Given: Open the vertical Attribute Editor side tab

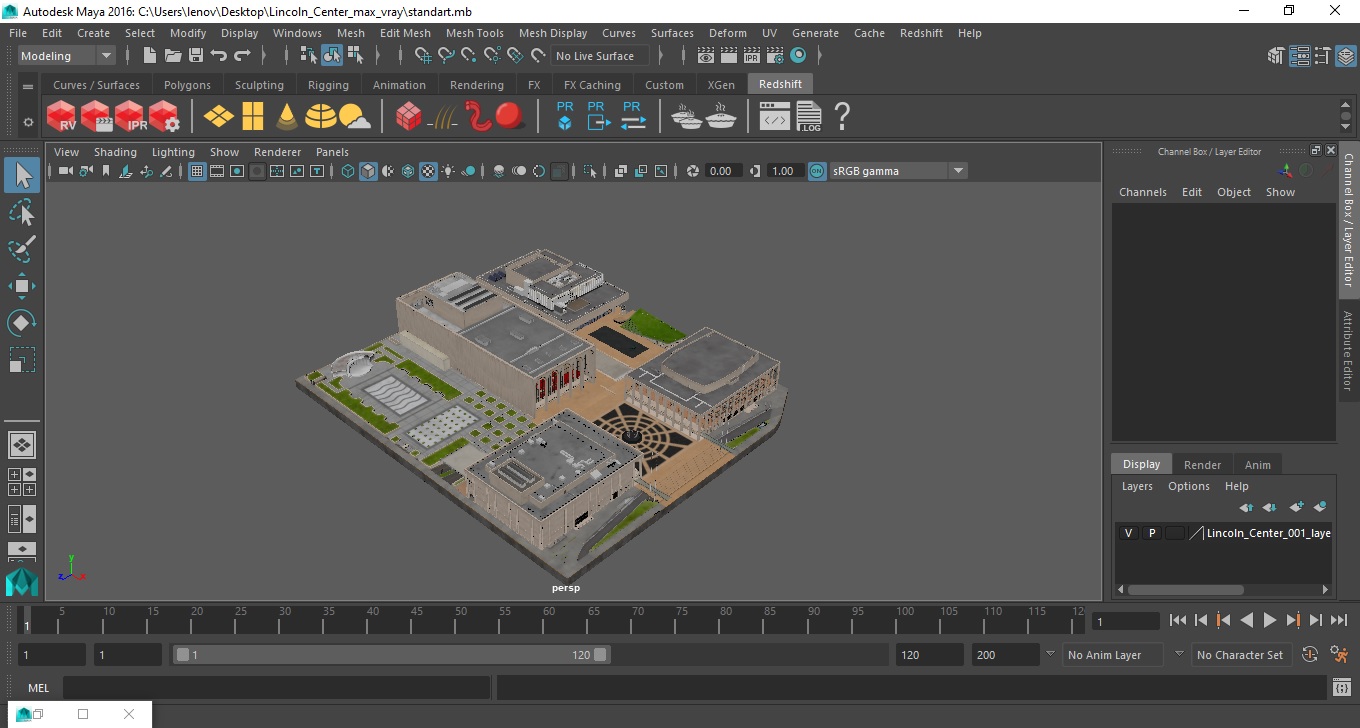Looking at the screenshot, I should click(x=1348, y=351).
